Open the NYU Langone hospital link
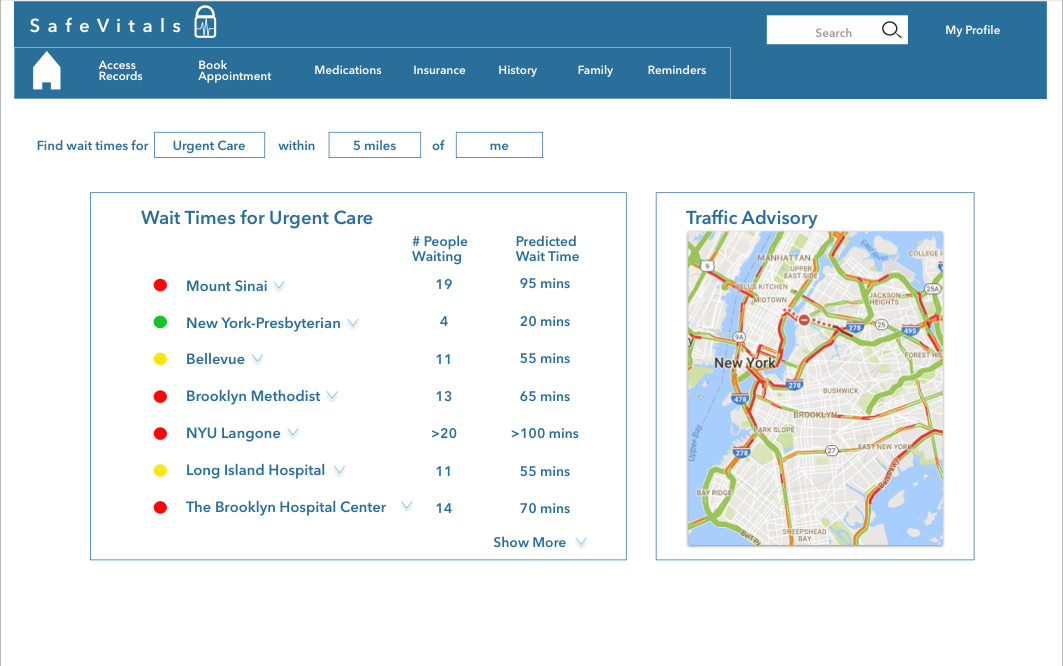 [233, 433]
